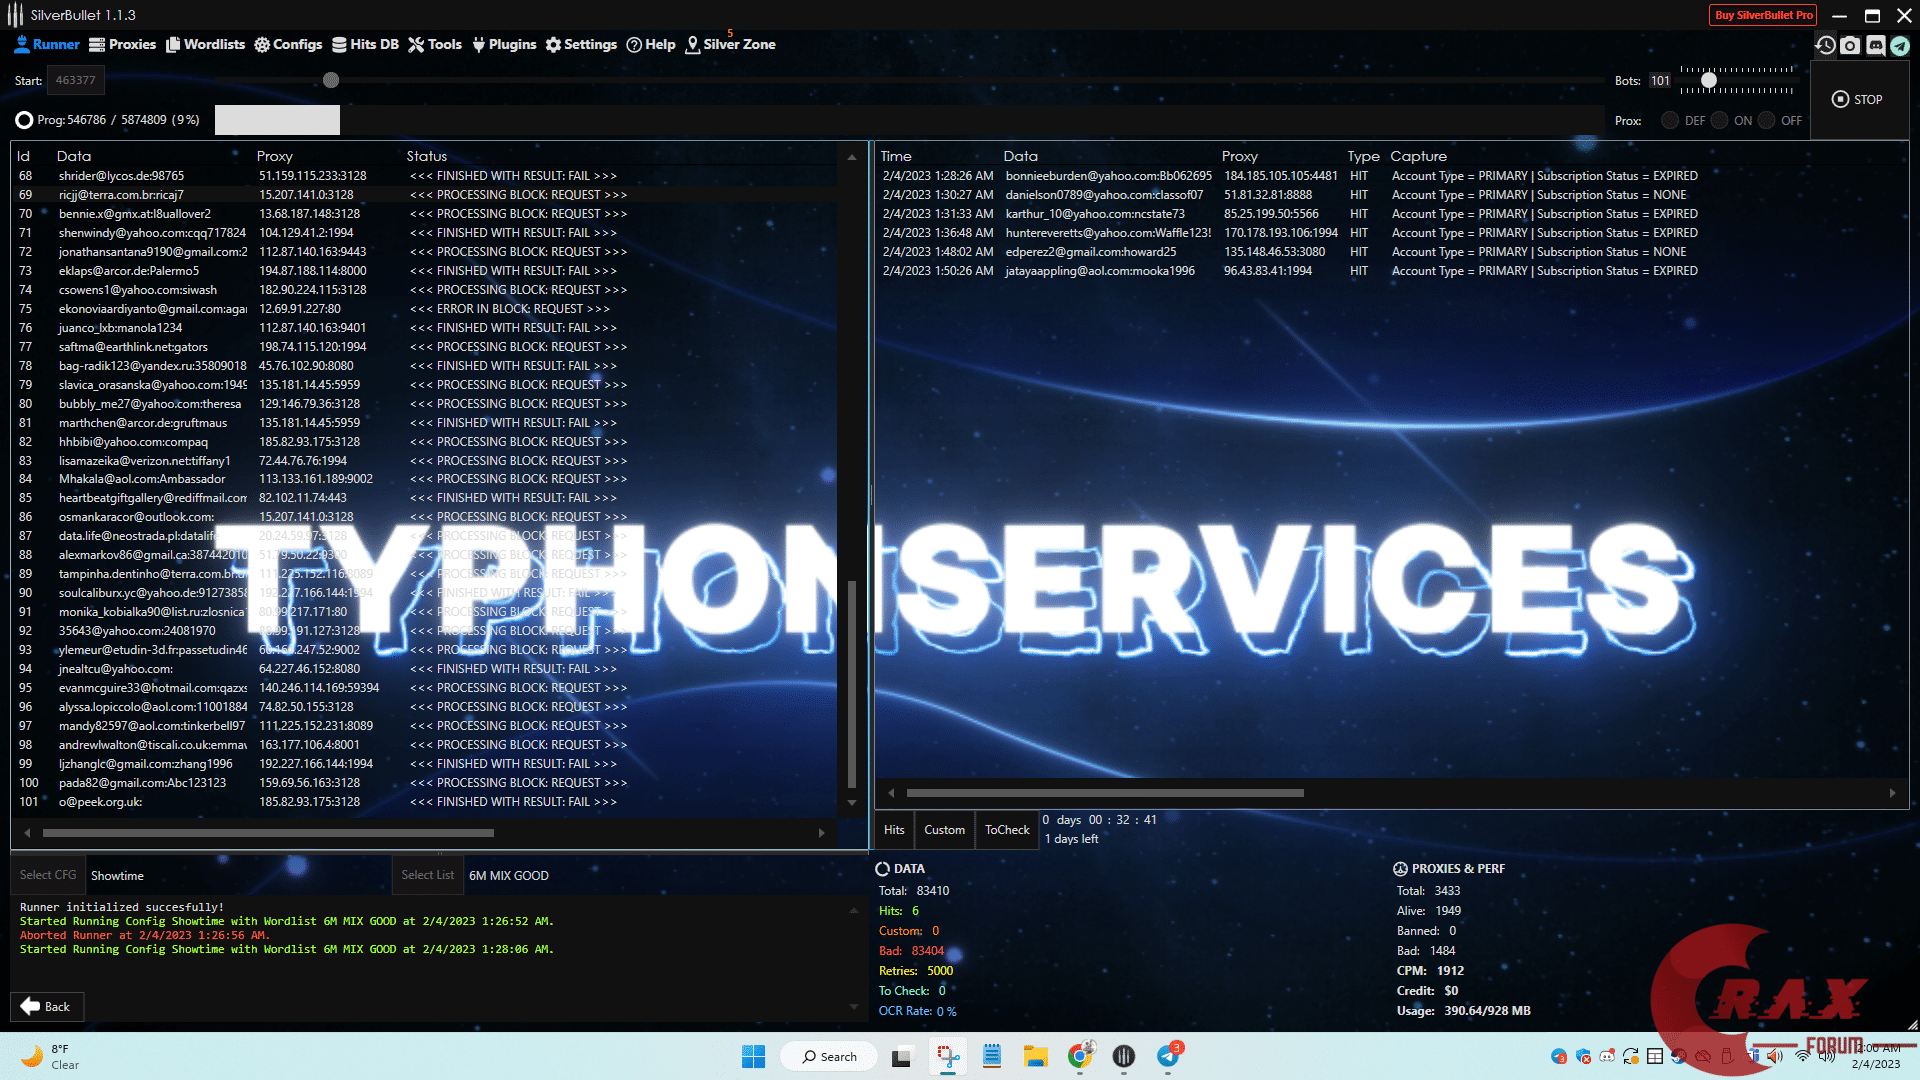The height and width of the screenshot is (1080, 1920).
Task: Go to the Hits DB tab
Action: pos(365,45)
